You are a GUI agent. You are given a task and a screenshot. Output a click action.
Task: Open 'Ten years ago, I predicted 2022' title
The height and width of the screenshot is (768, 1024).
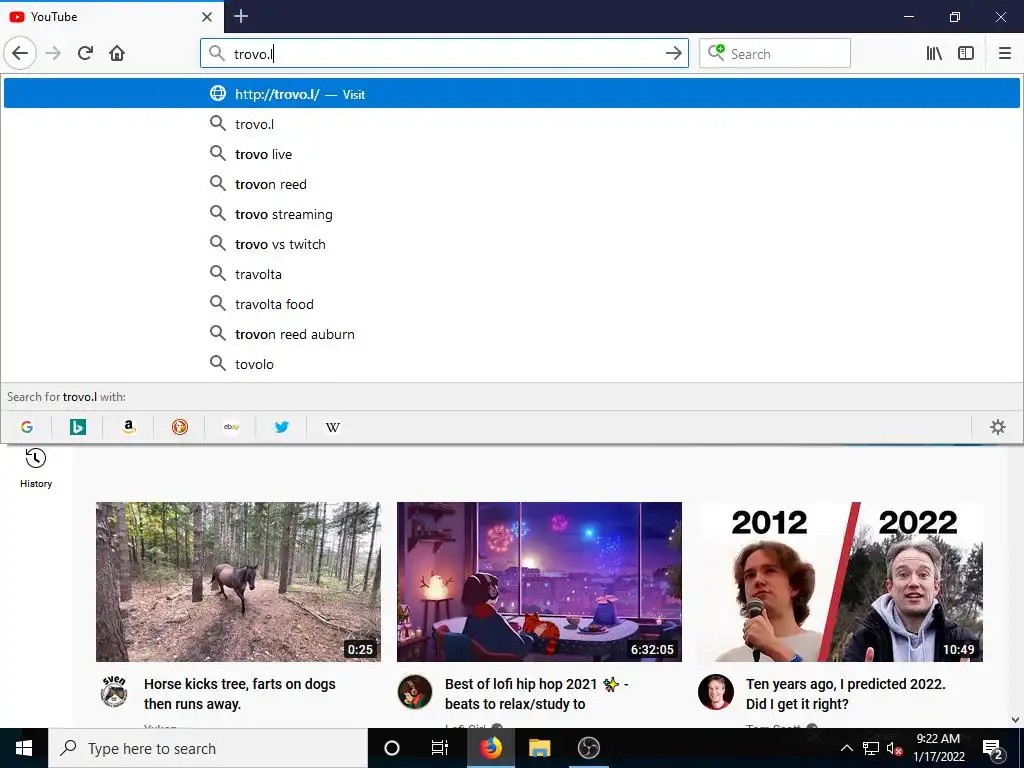(846, 694)
